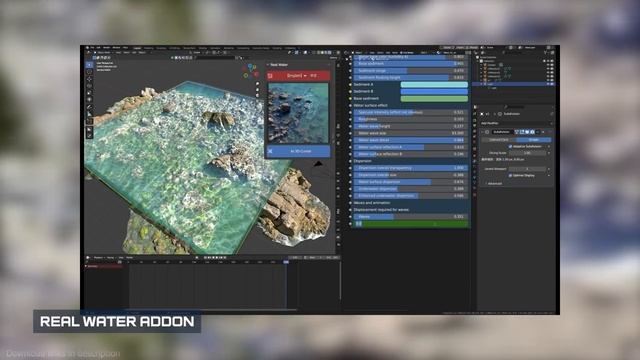Select the Annotate tool

click(x=89, y=108)
